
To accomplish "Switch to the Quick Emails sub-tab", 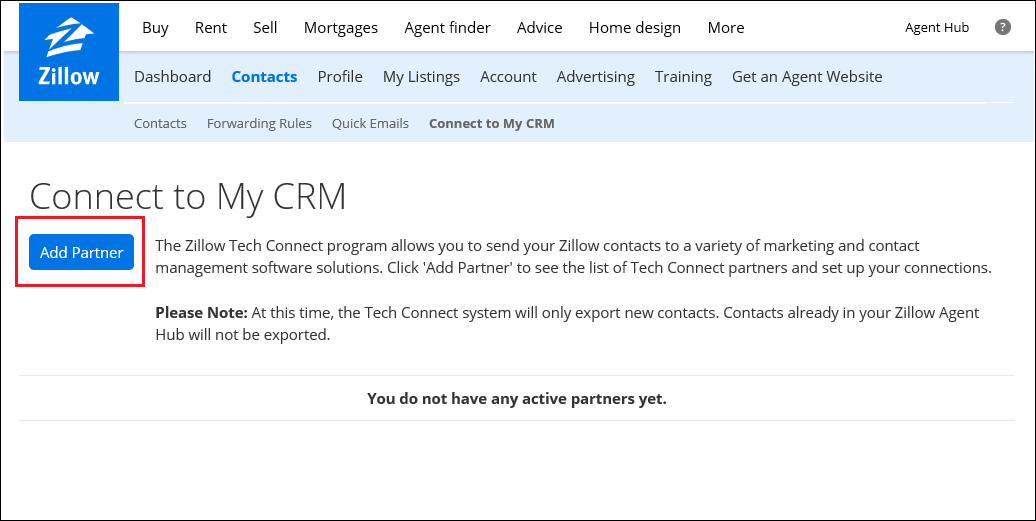I will pyautogui.click(x=370, y=124).
